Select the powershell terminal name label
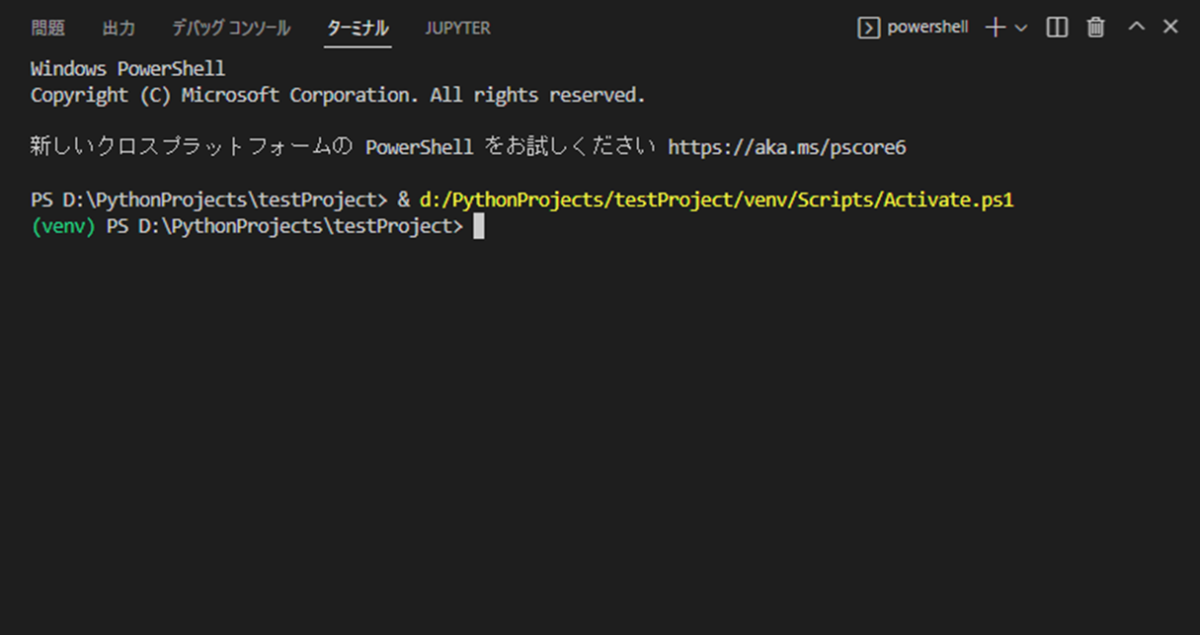The height and width of the screenshot is (635, 1200). click(927, 28)
